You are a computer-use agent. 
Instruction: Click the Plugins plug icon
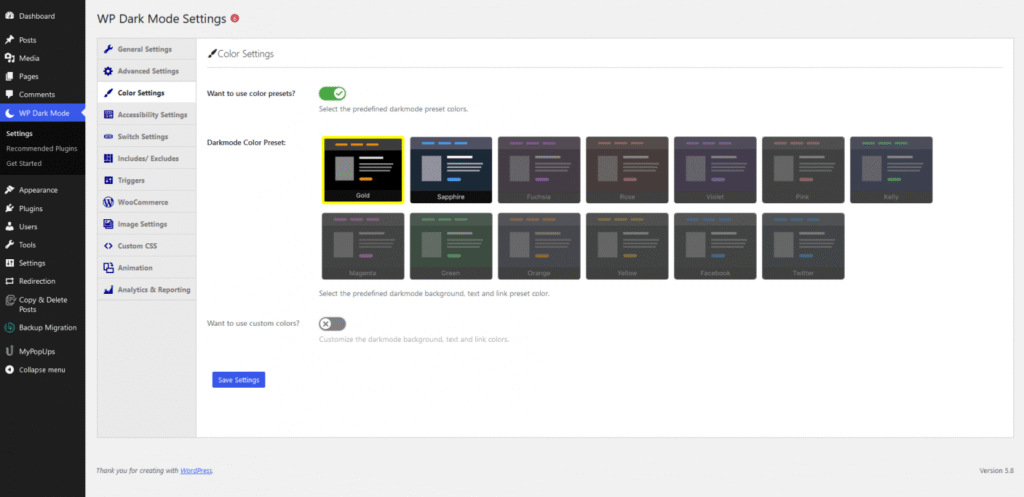9,208
